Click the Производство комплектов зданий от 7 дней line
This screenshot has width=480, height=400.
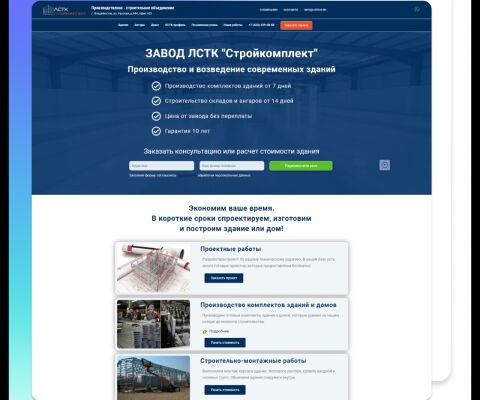pyautogui.click(x=228, y=86)
